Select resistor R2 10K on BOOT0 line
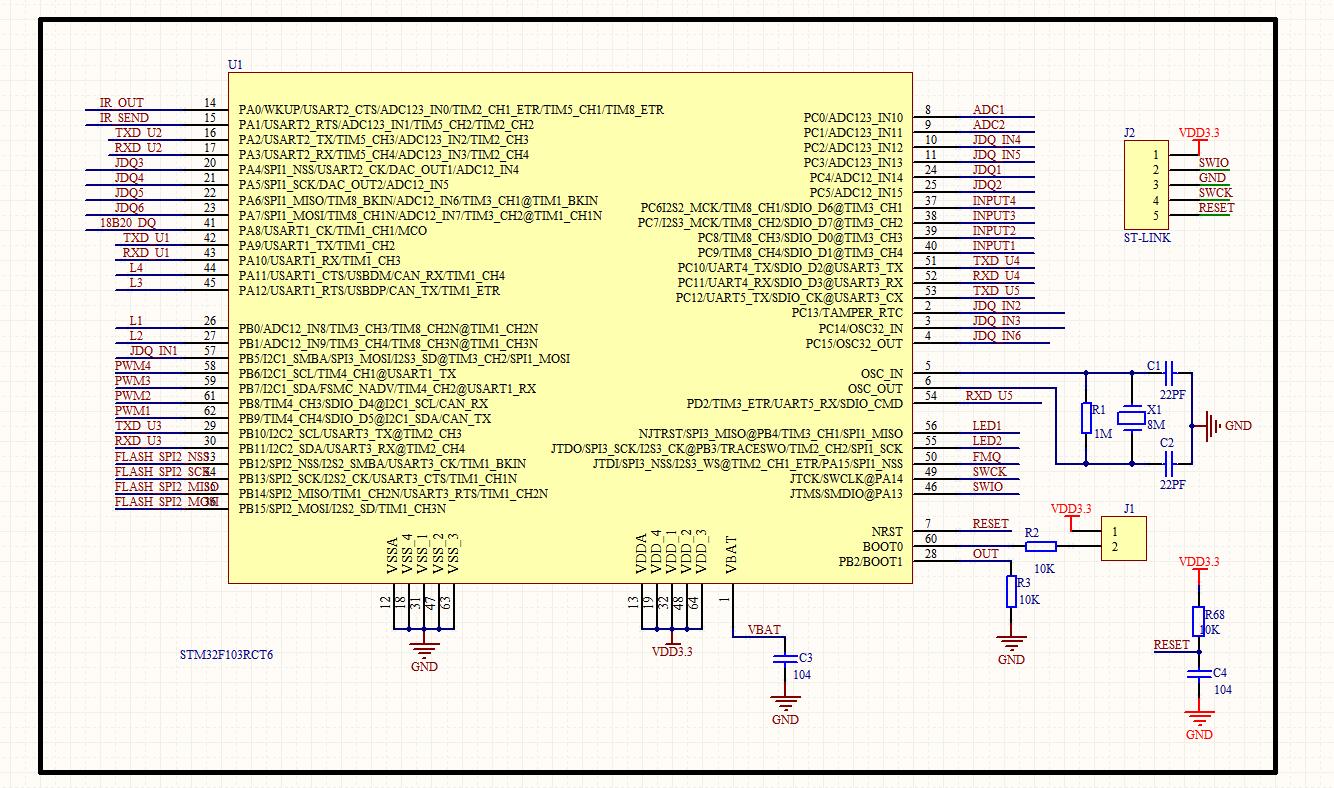The width and height of the screenshot is (1334, 788). click(1041, 546)
